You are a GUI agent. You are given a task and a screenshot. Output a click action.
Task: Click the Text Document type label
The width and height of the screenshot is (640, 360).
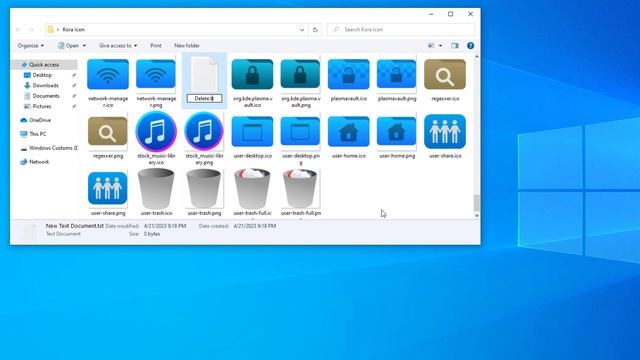pos(63,234)
